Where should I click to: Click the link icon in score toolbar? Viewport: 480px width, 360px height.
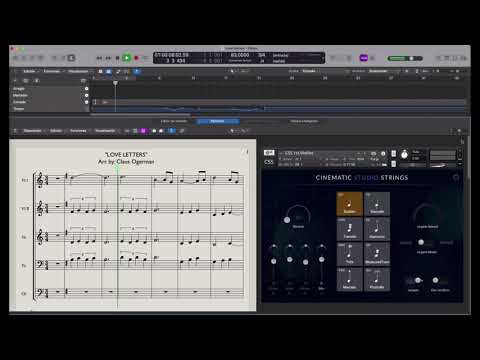pos(182,131)
